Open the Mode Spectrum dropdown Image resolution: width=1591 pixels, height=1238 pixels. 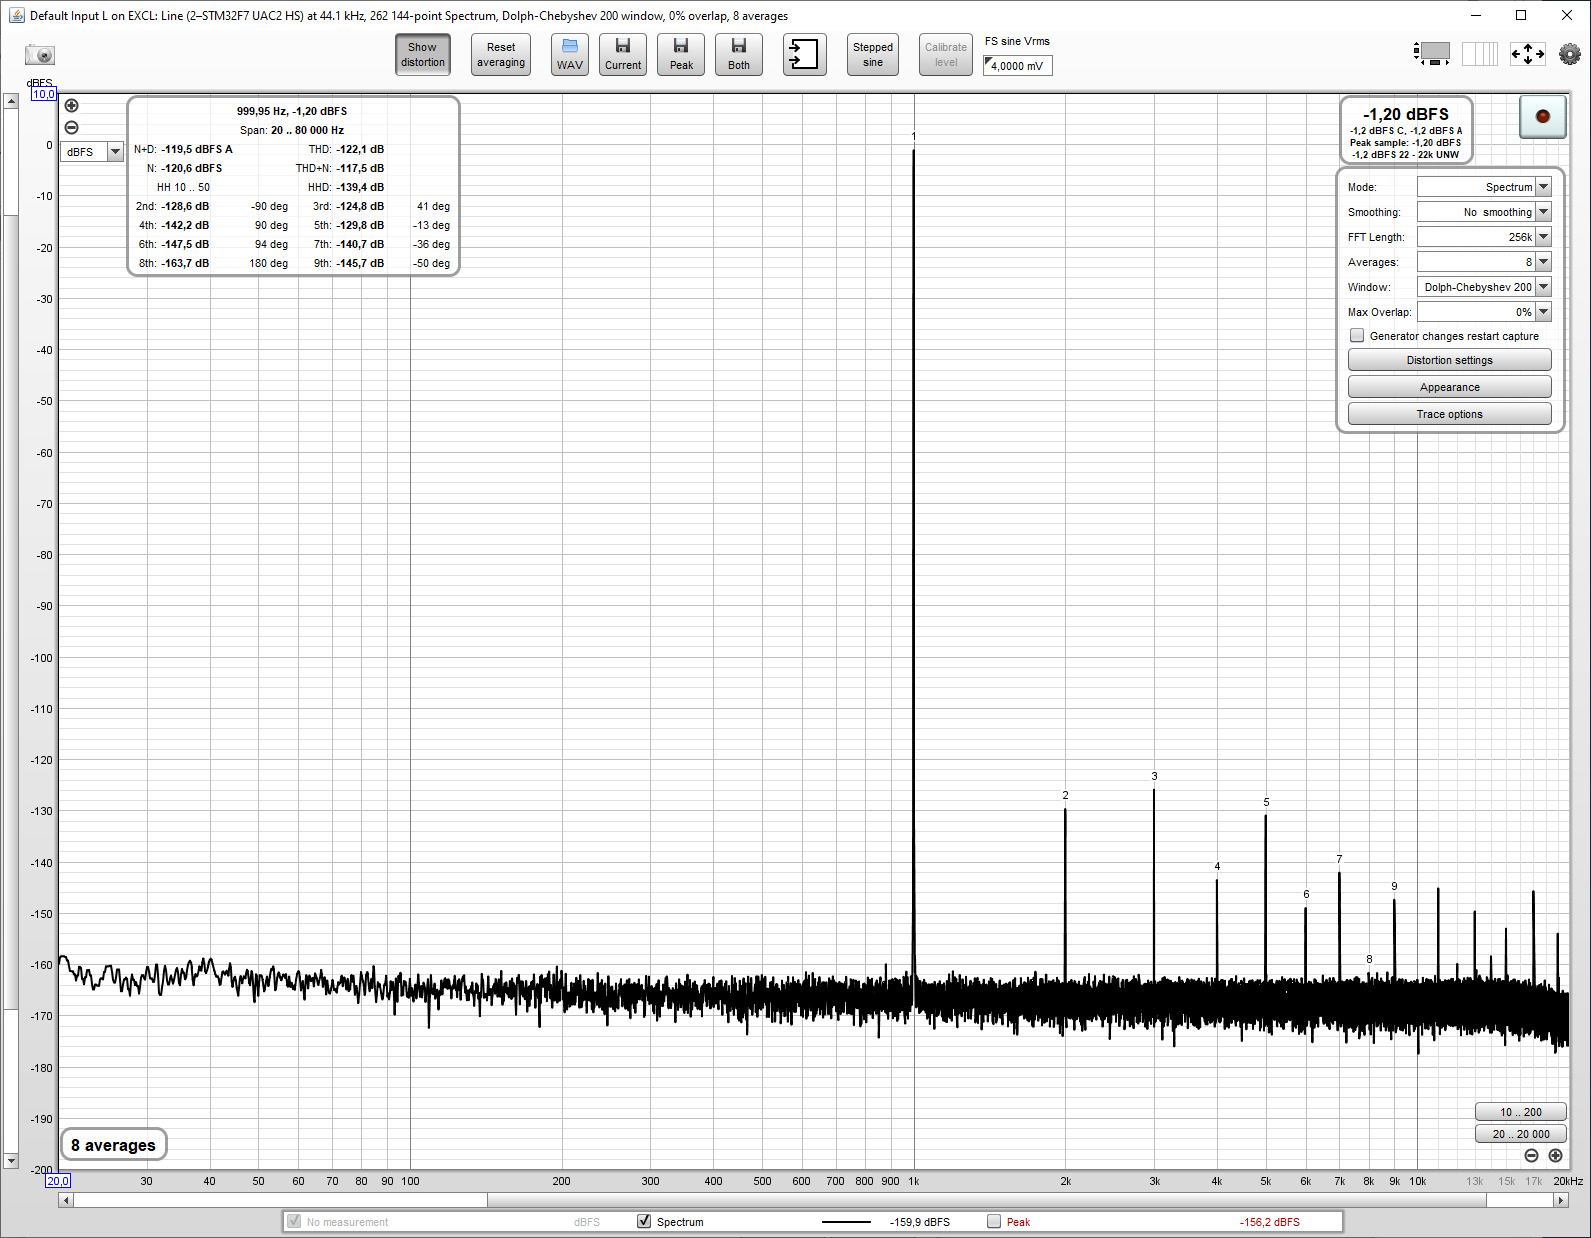click(x=1484, y=187)
